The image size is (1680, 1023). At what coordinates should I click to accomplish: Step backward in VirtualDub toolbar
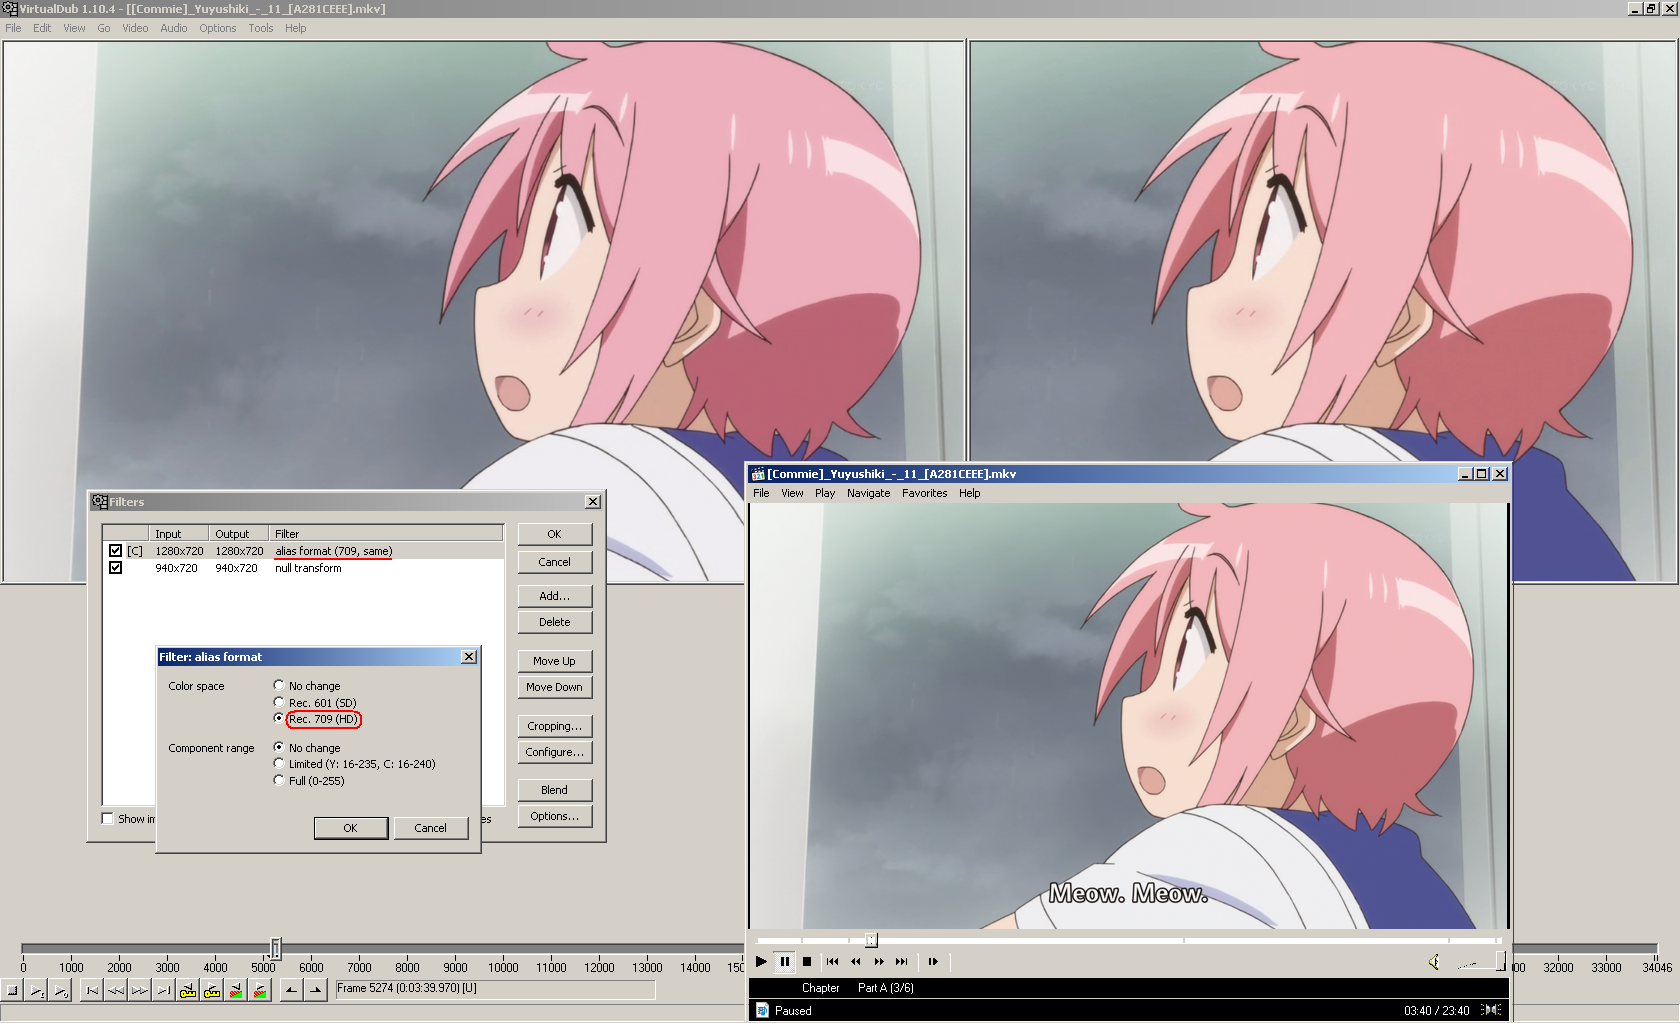(116, 990)
